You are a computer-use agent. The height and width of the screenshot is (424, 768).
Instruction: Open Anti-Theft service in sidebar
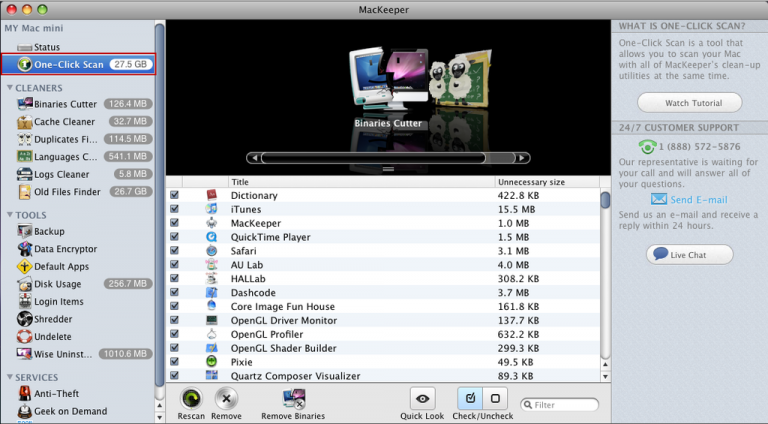tap(57, 394)
